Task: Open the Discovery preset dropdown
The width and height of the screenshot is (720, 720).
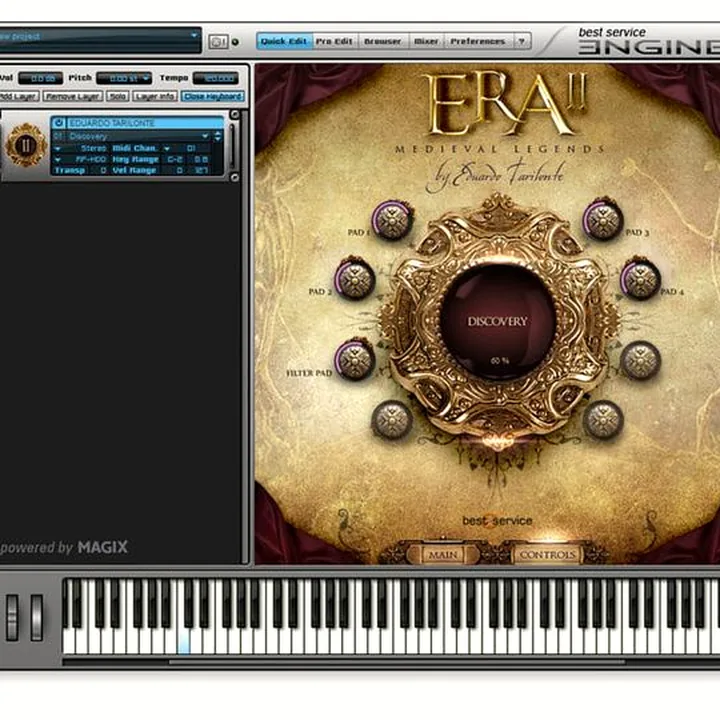Action: [205, 136]
